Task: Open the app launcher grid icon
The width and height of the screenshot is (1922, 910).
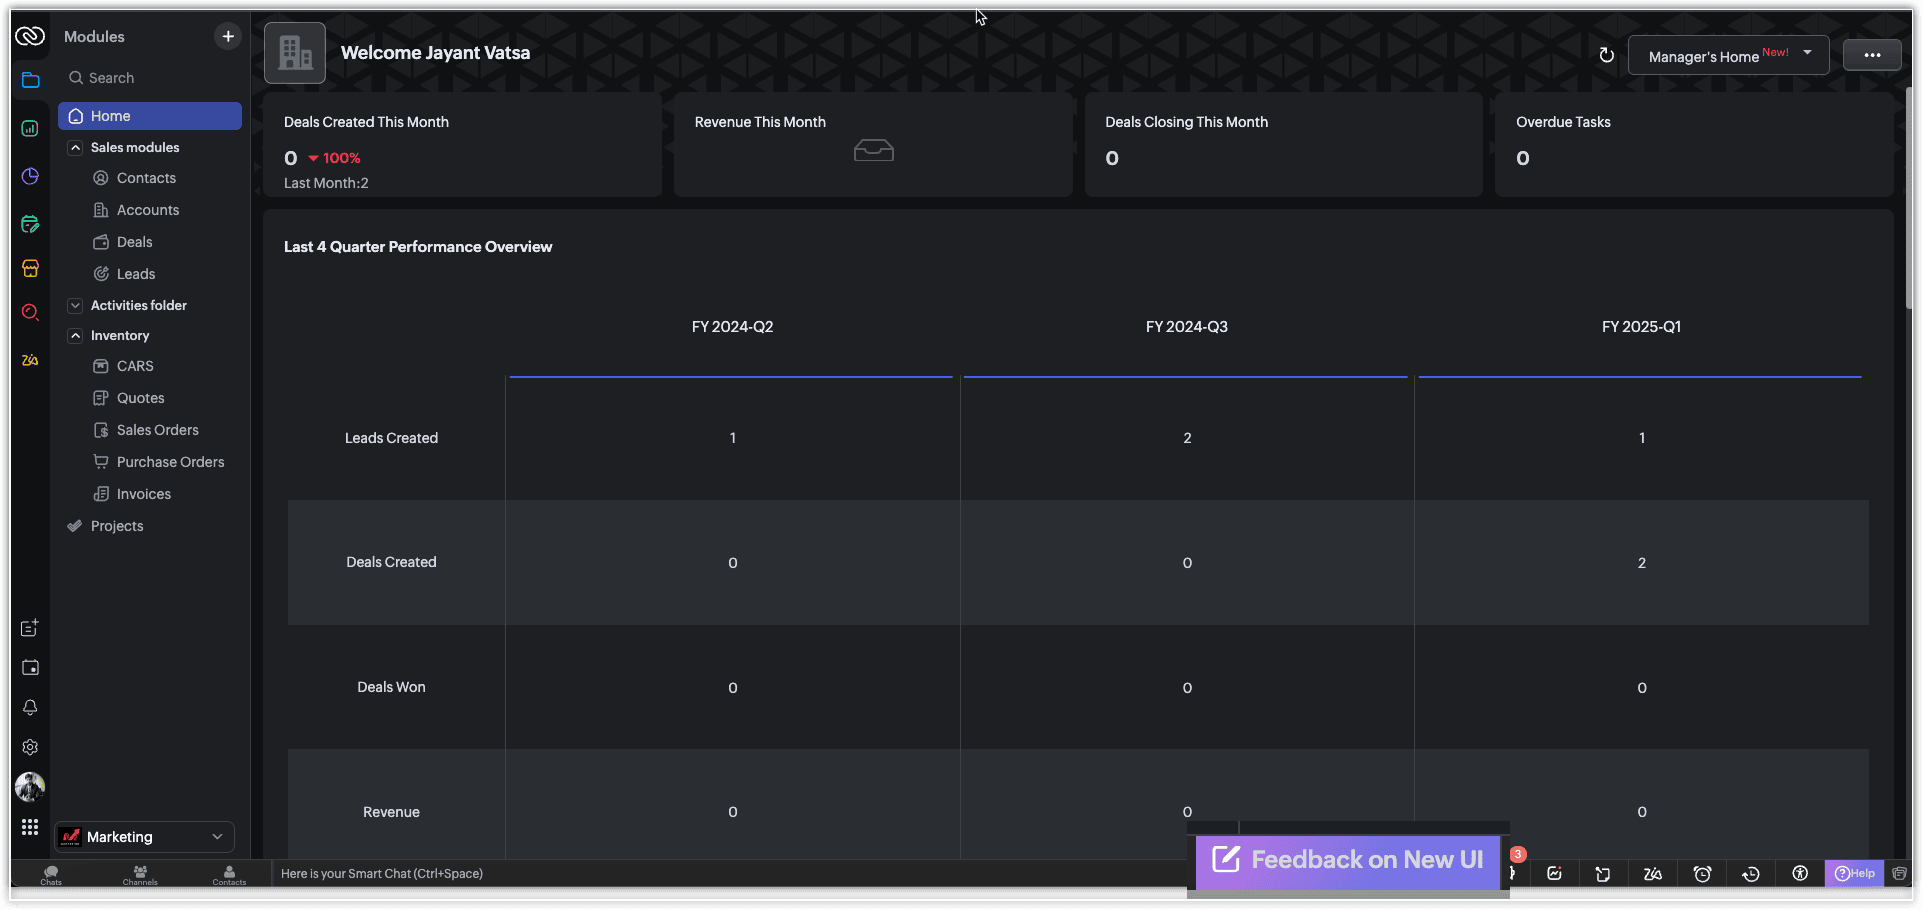Action: pyautogui.click(x=30, y=827)
